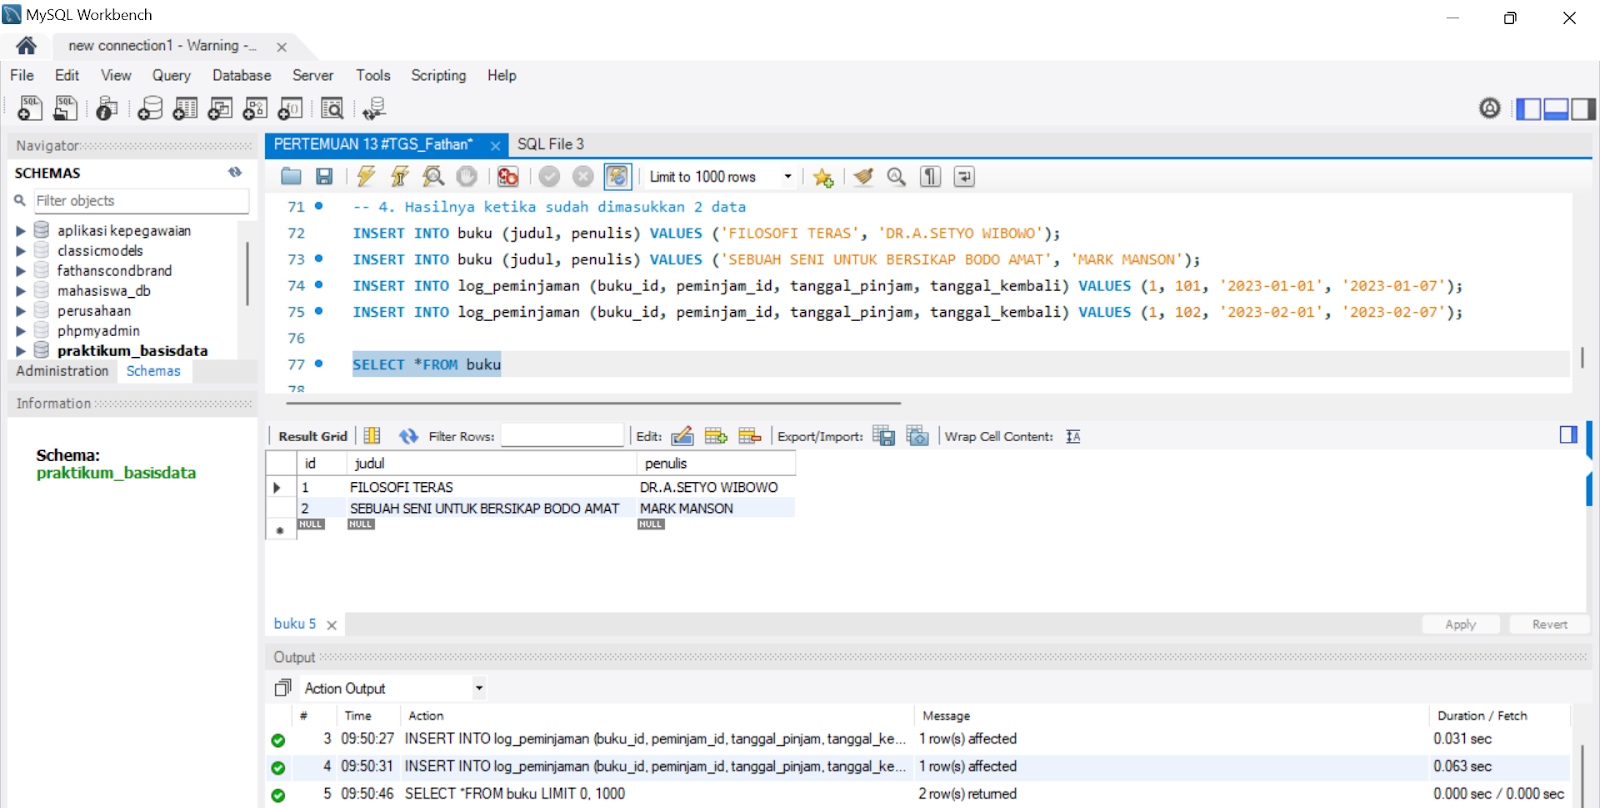1600x808 pixels.
Task: Open the Scripting menu
Action: [x=438, y=75]
